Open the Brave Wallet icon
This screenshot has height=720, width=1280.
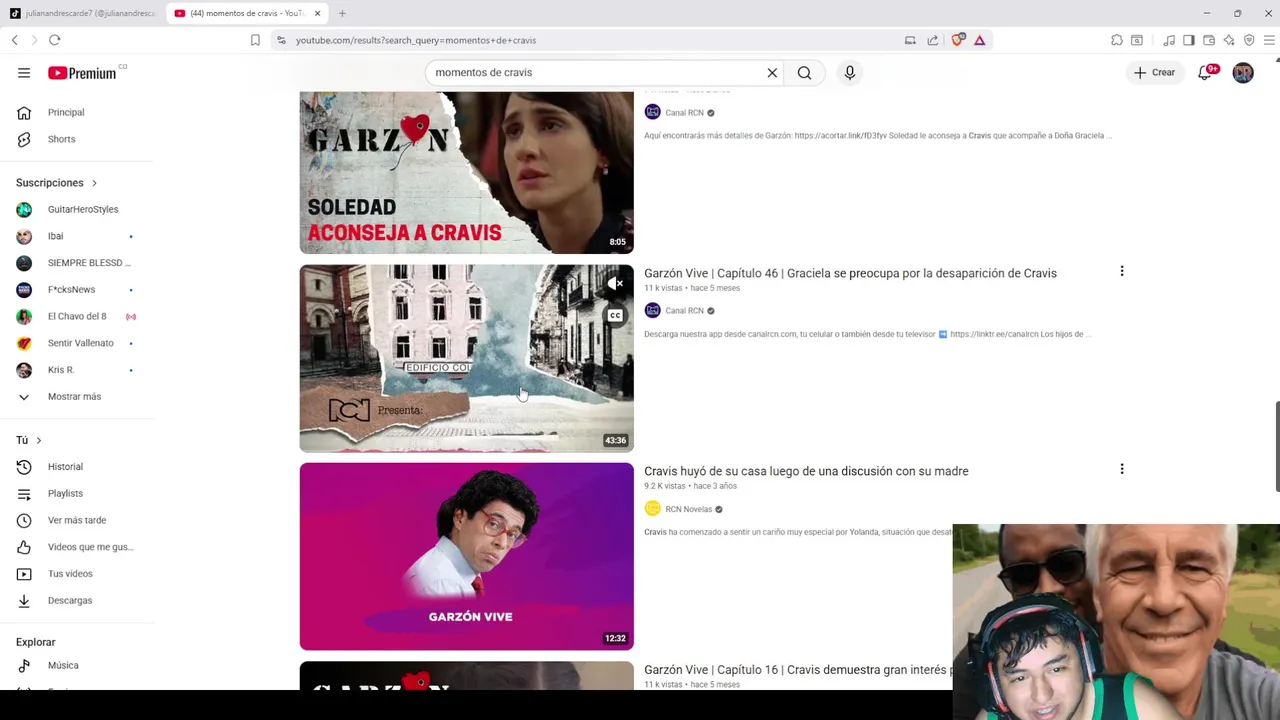point(1209,40)
